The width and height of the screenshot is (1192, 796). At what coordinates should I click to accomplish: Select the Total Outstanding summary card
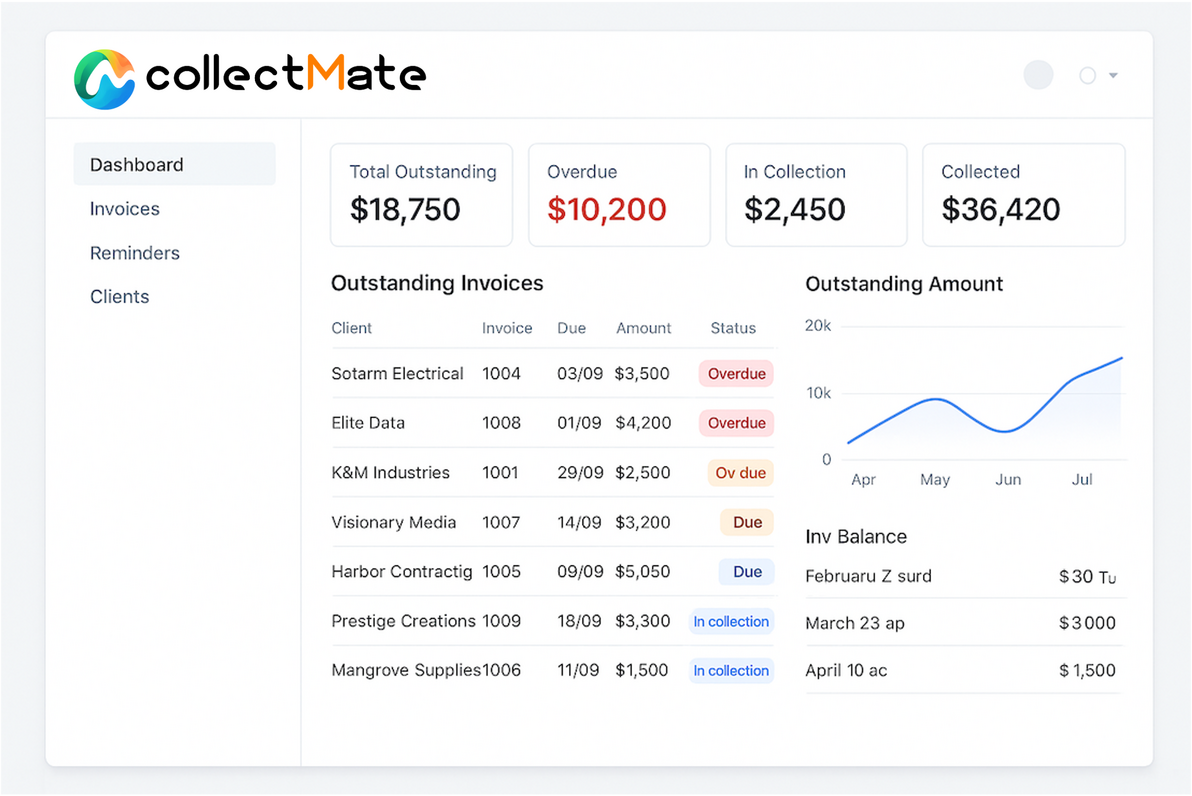pyautogui.click(x=421, y=195)
